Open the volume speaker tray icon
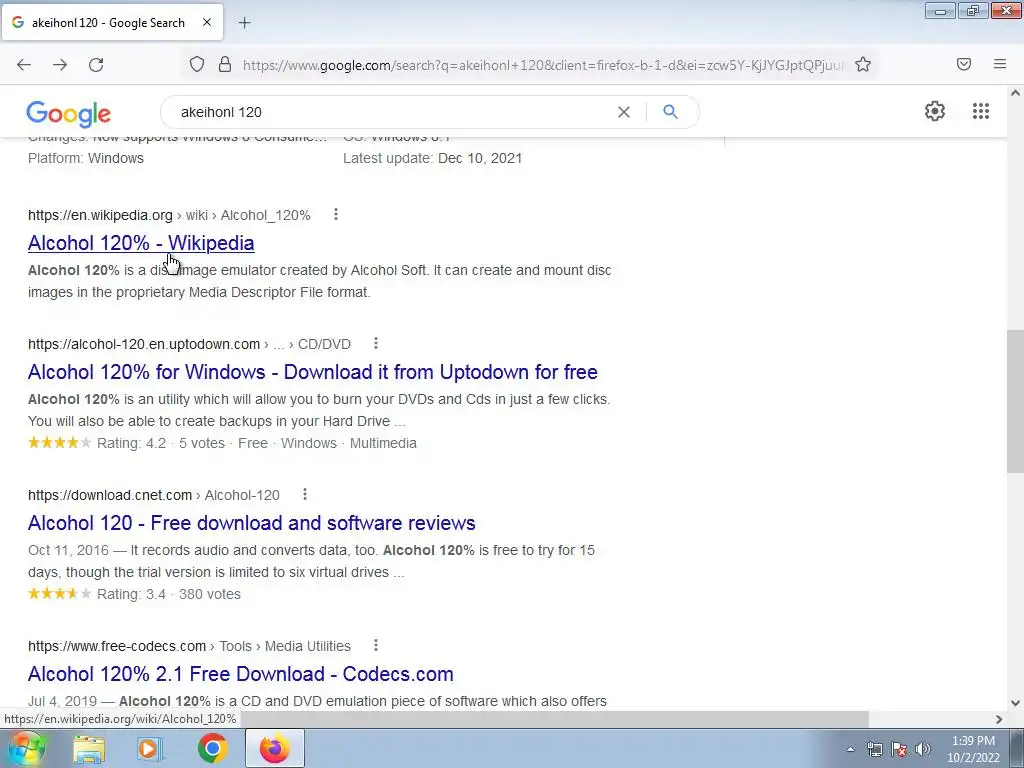Screen dimensions: 1024x768 tap(923, 749)
